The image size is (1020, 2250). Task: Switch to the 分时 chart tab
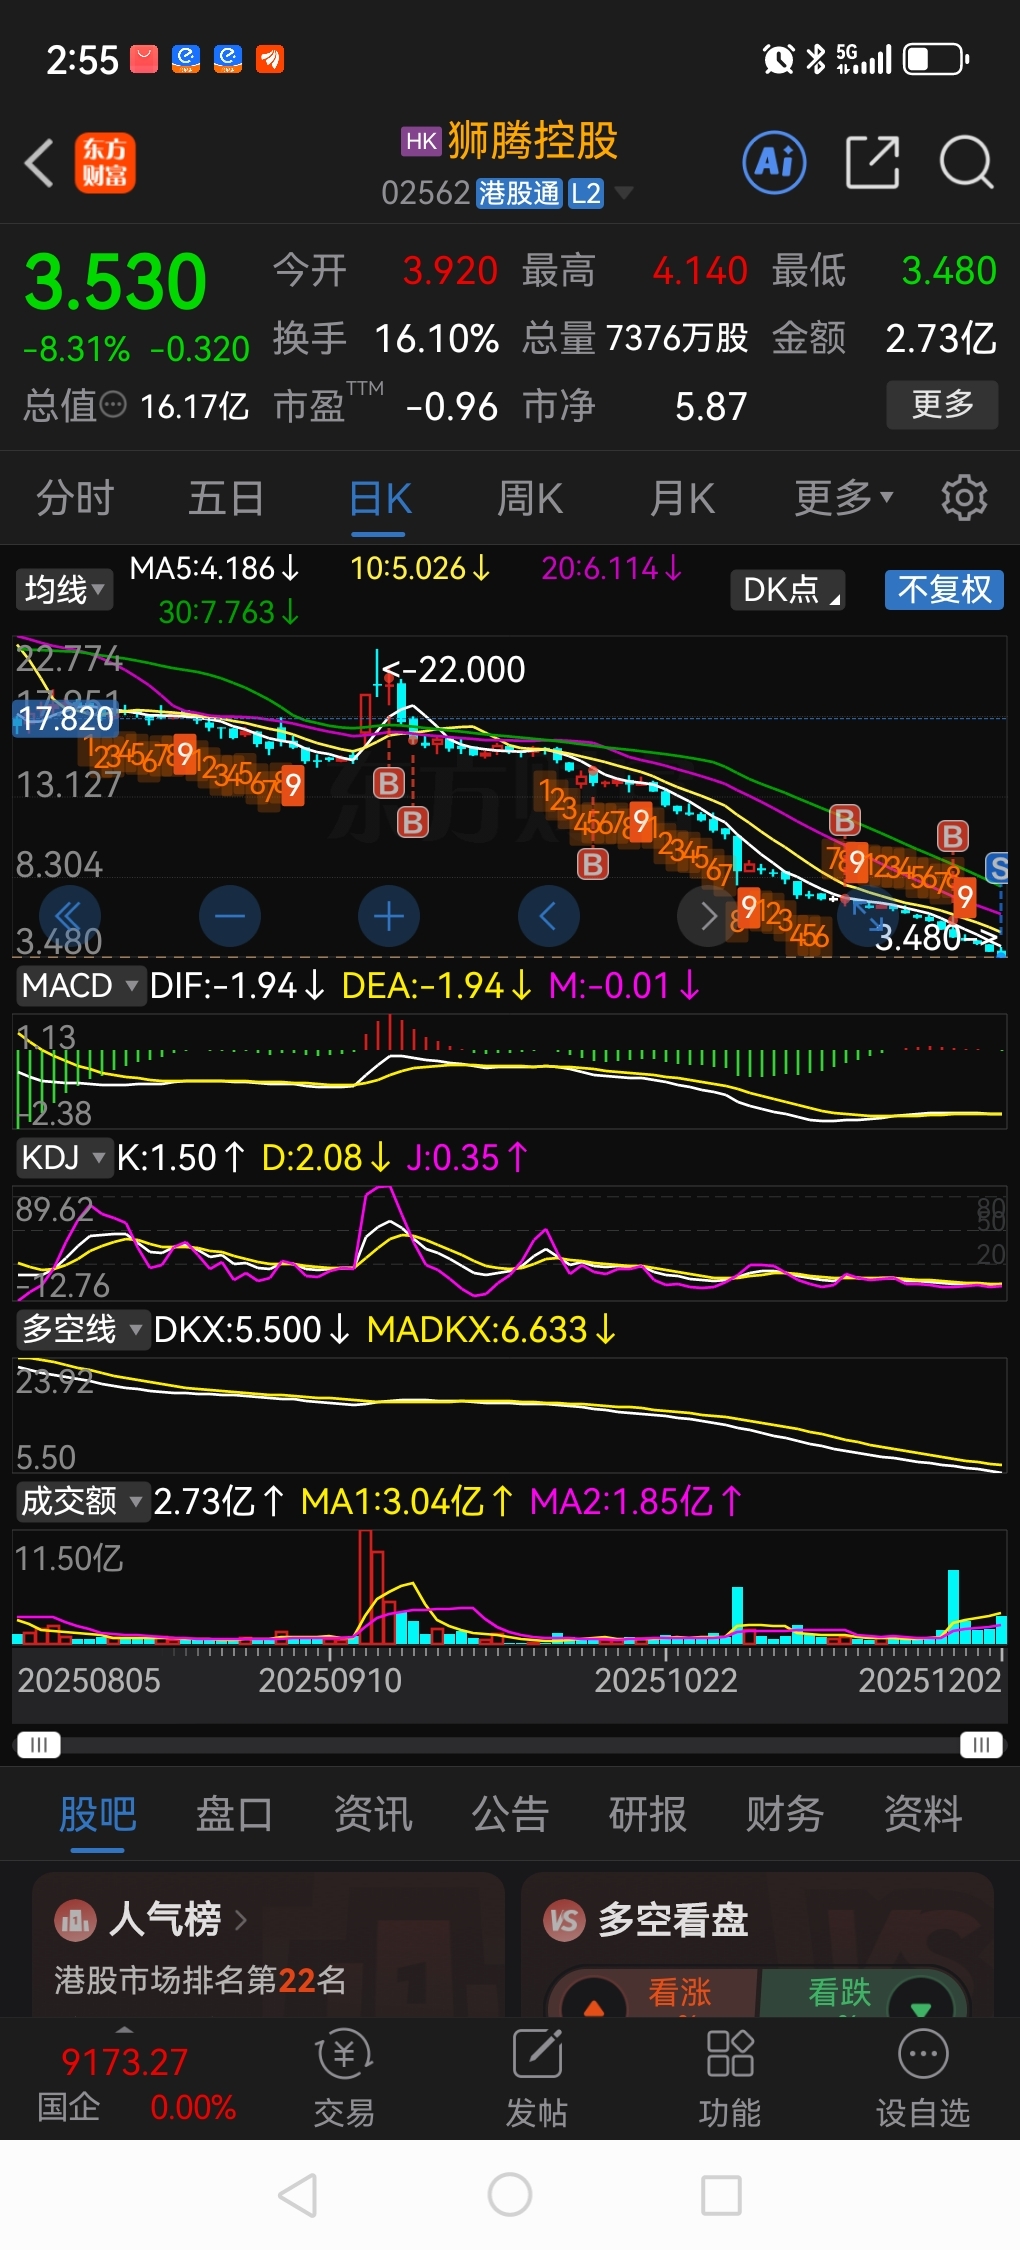(x=75, y=497)
